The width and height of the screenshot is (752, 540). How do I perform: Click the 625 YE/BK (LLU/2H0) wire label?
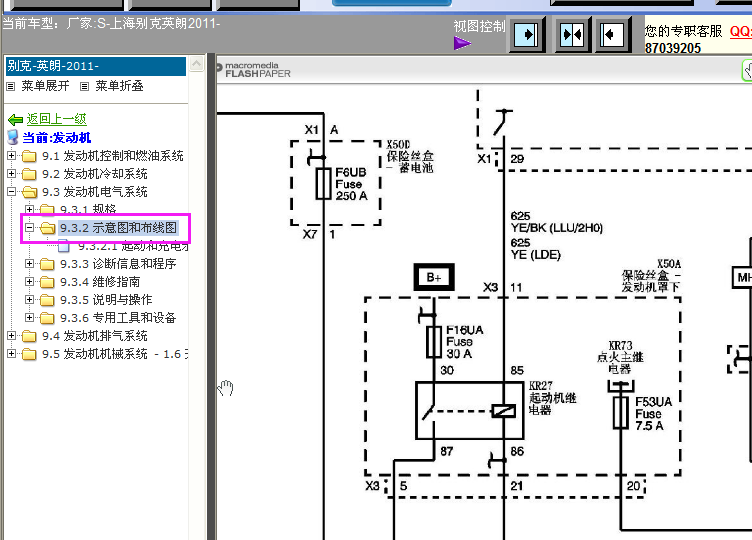(x=556, y=222)
